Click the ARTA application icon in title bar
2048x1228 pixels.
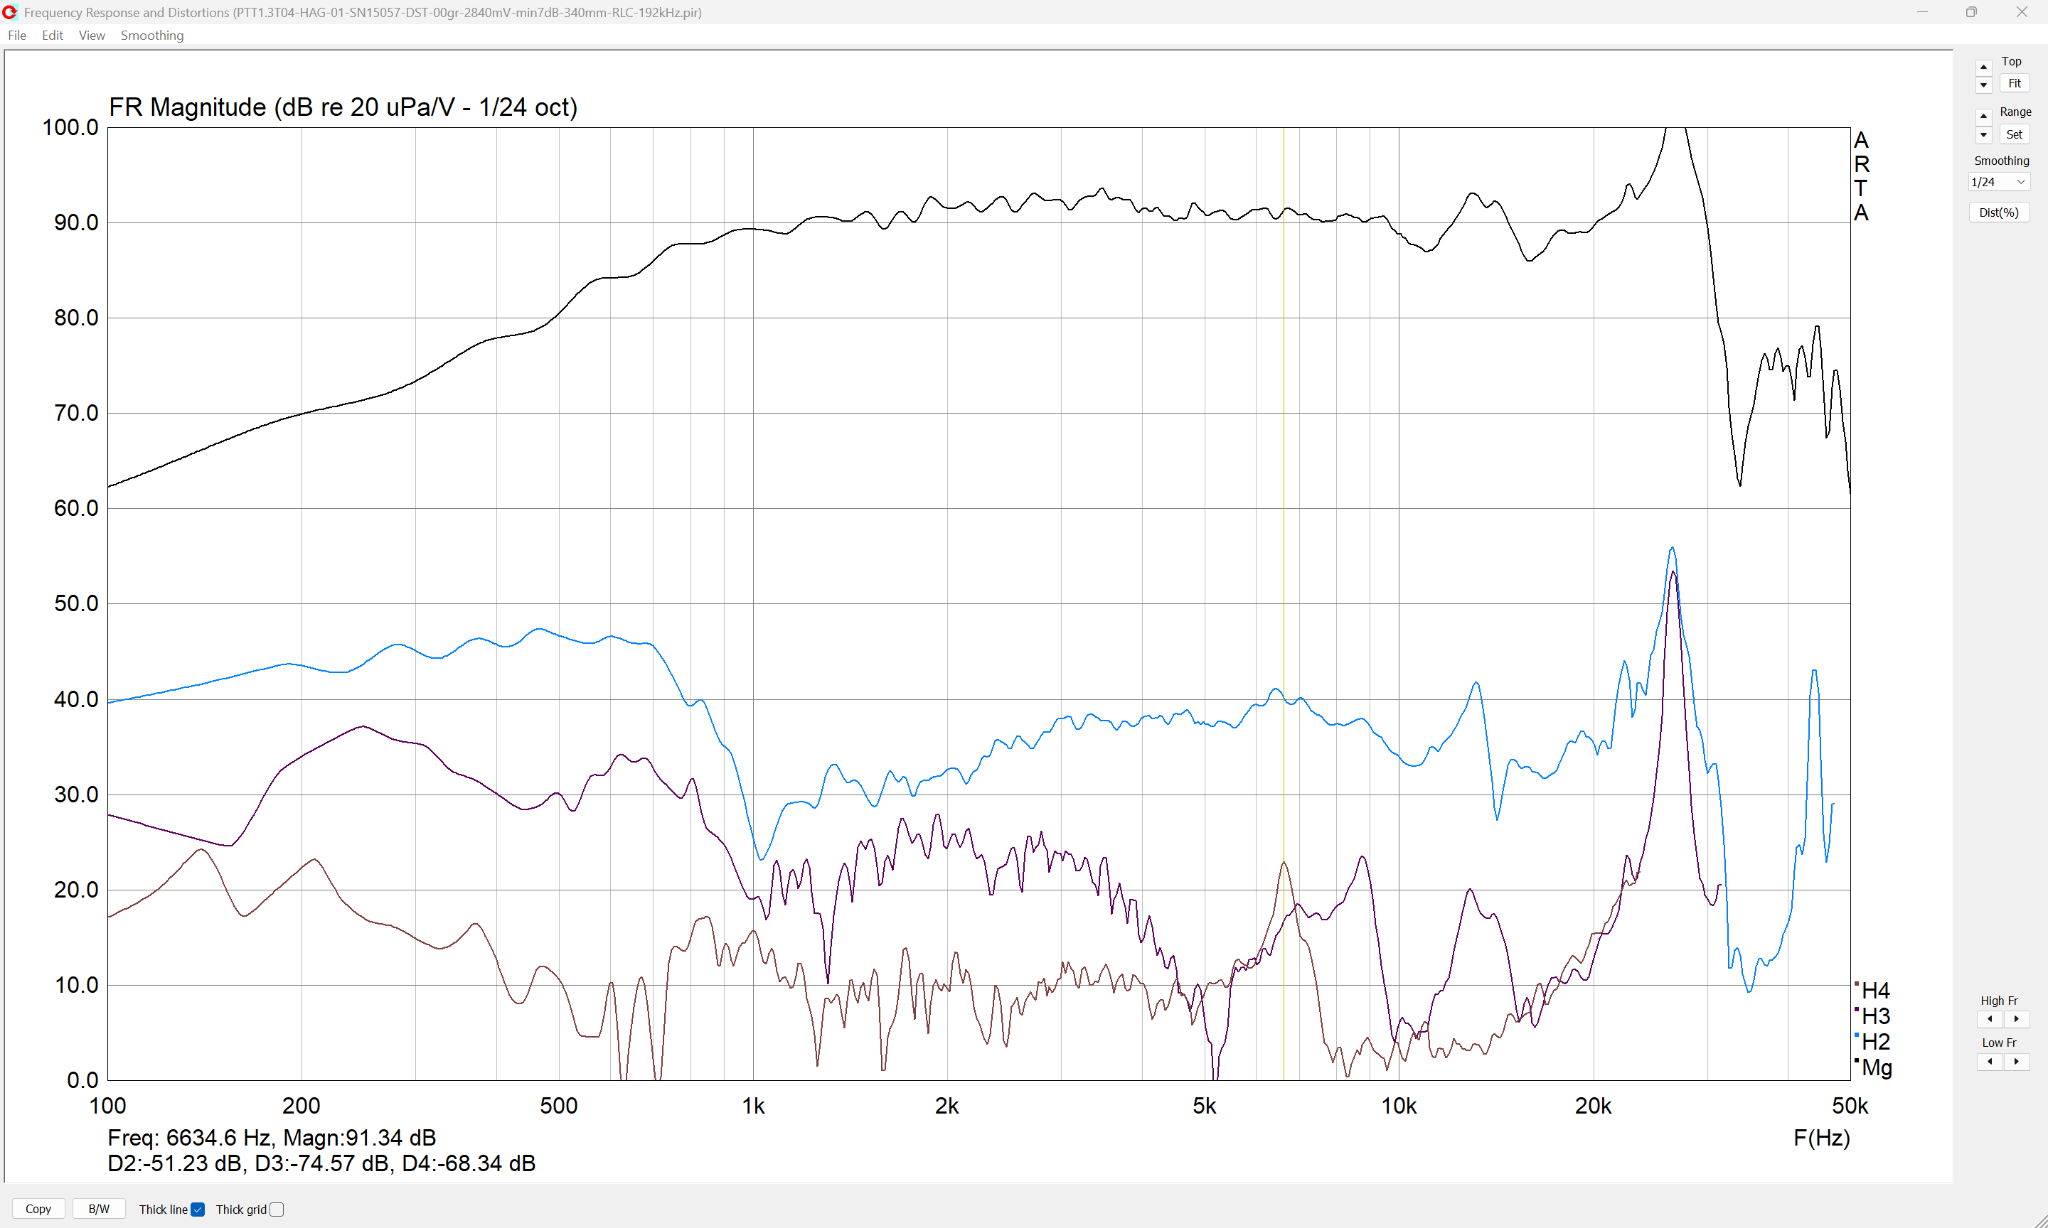[x=10, y=12]
